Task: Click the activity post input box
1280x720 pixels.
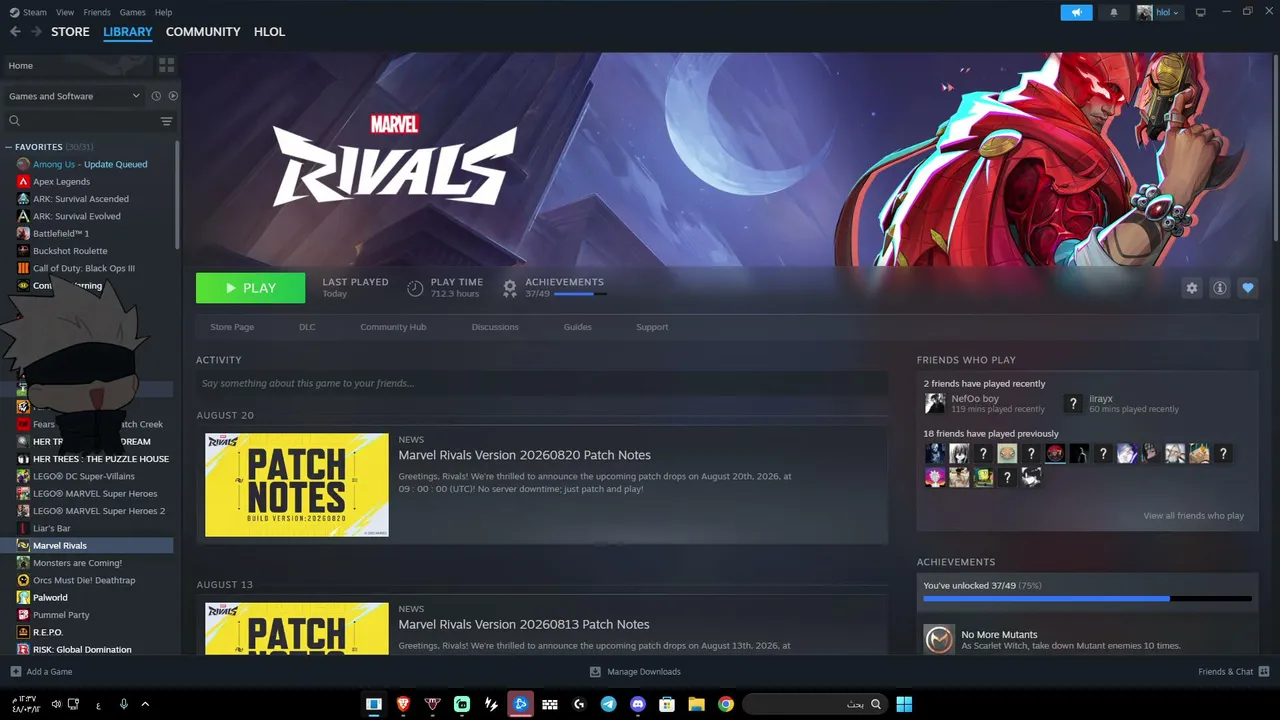Action: (542, 383)
